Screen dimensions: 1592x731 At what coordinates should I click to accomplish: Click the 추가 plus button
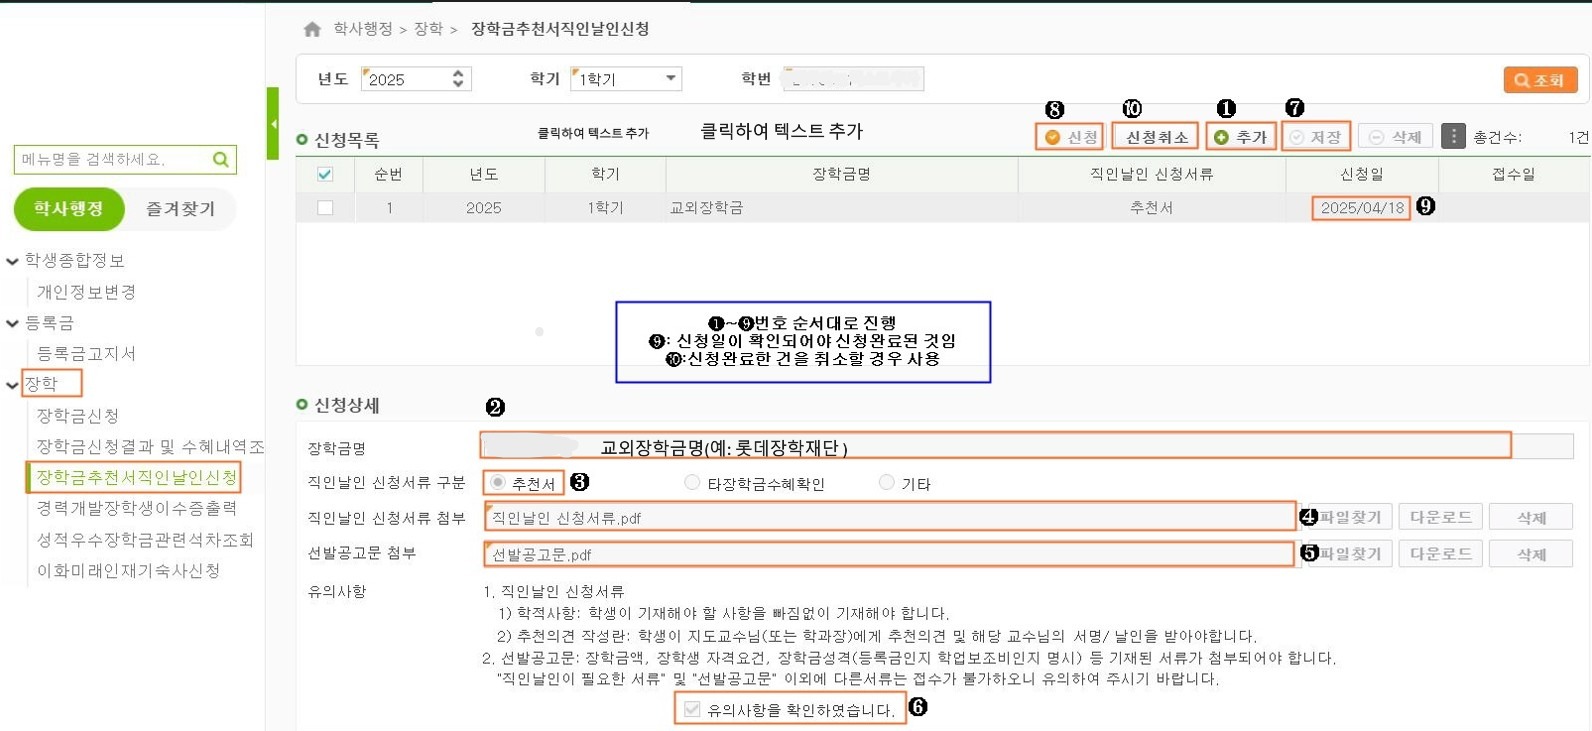tap(1240, 137)
